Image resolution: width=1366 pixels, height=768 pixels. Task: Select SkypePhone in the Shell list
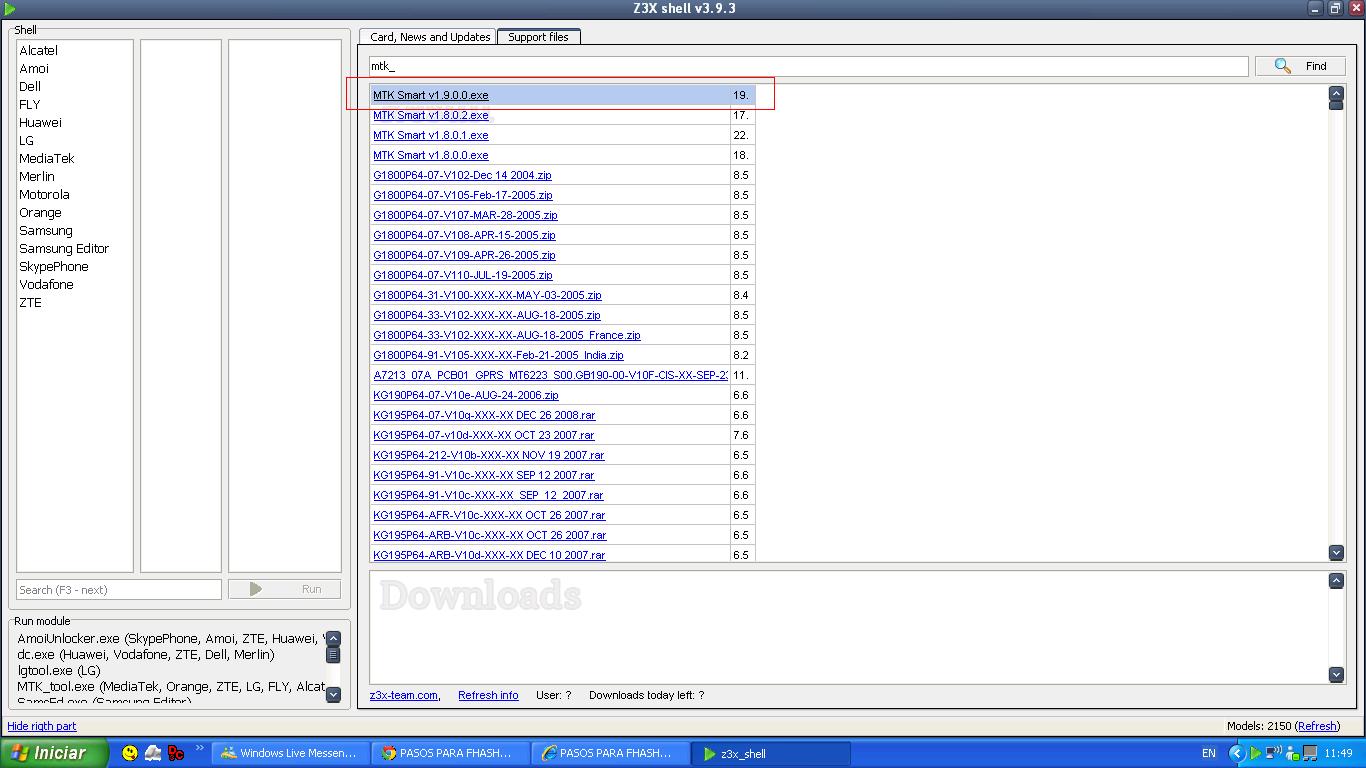point(54,266)
